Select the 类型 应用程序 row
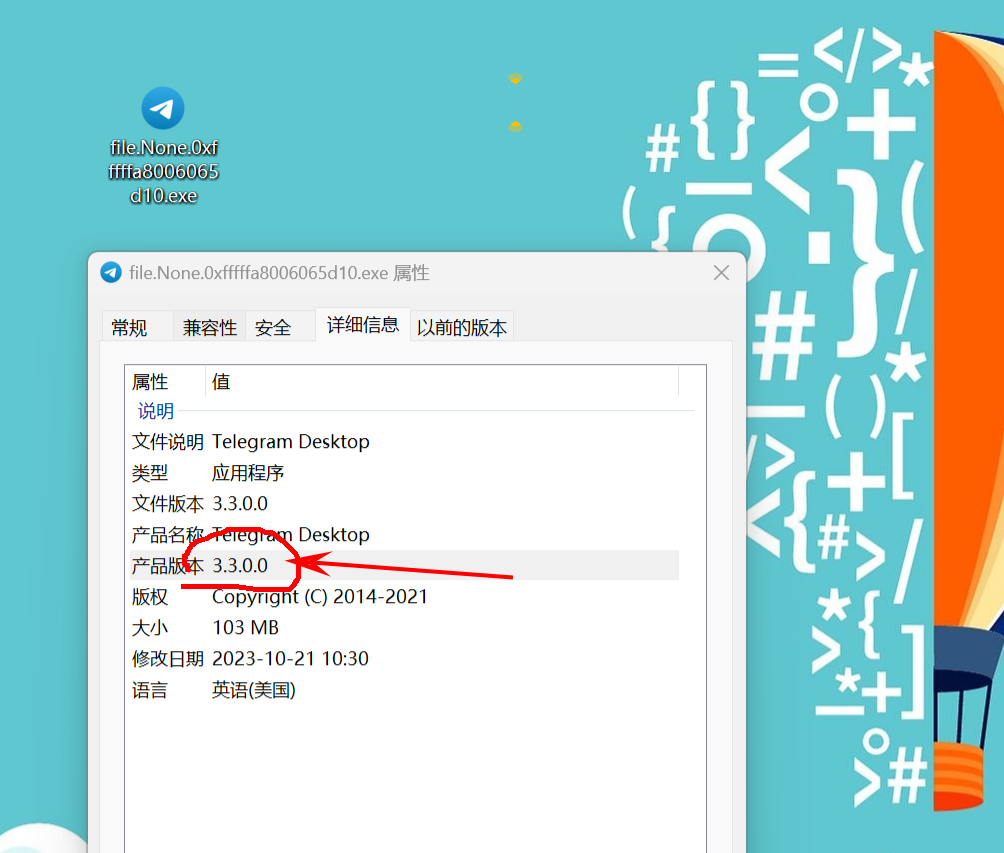The image size is (1004, 853). point(404,473)
